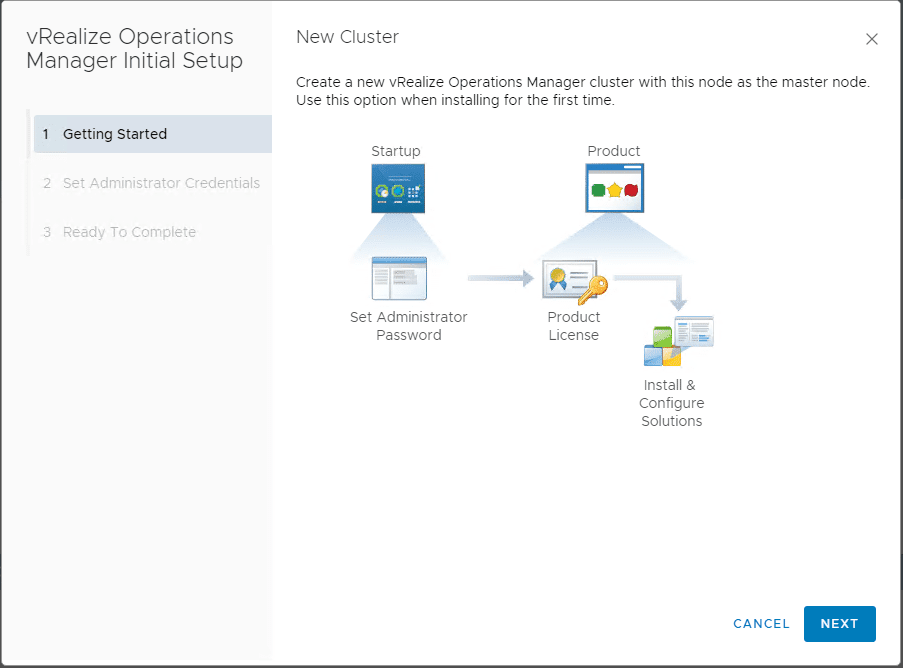The width and height of the screenshot is (903, 668).
Task: Click the 'Product License' label
Action: 574,326
